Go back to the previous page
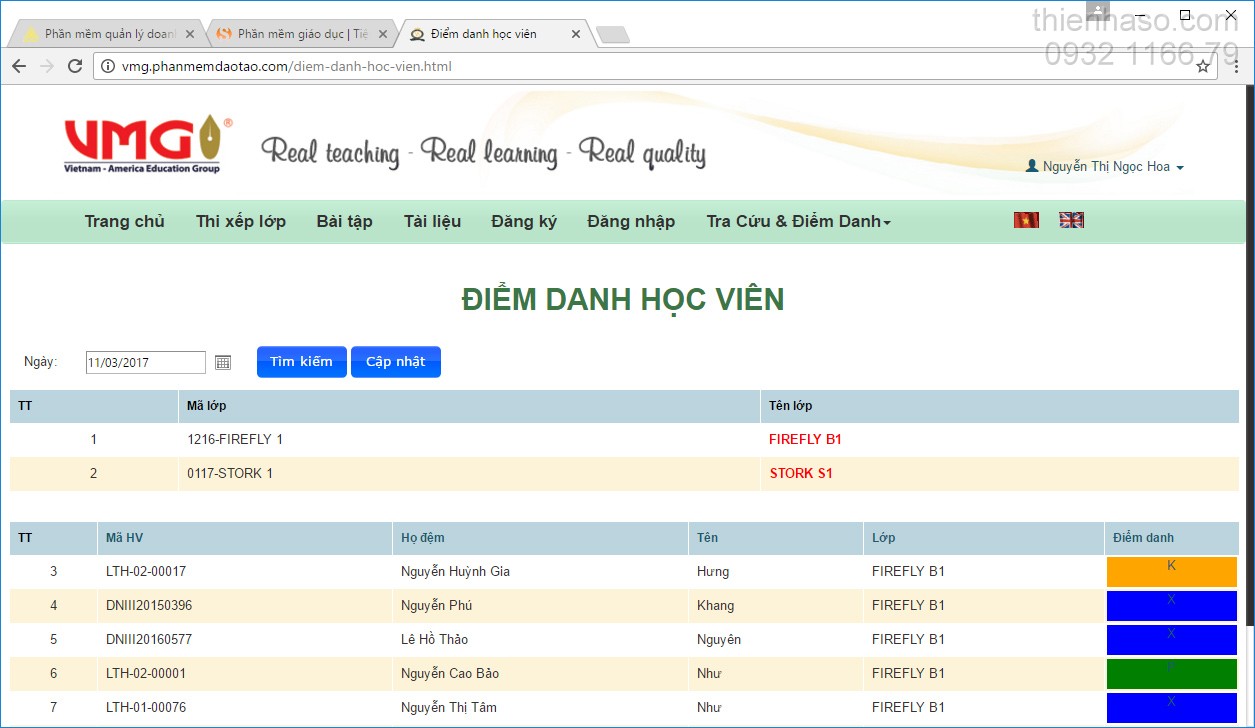The width and height of the screenshot is (1255, 728). [19, 66]
